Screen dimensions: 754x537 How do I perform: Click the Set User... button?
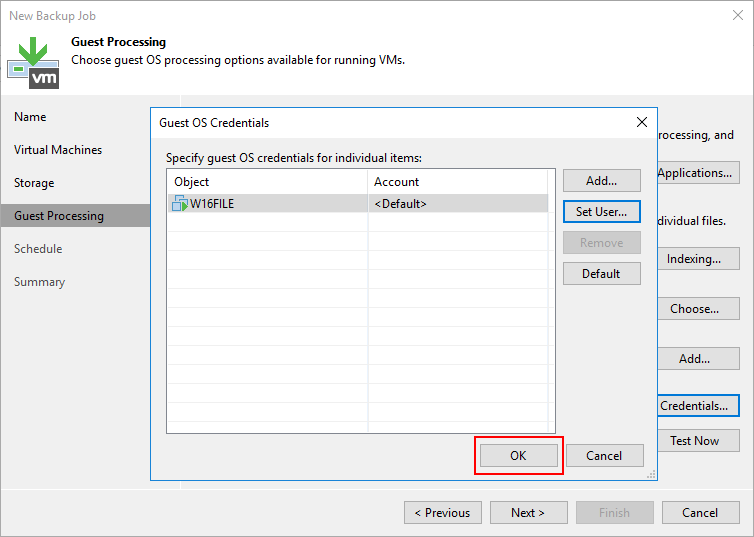tap(601, 212)
